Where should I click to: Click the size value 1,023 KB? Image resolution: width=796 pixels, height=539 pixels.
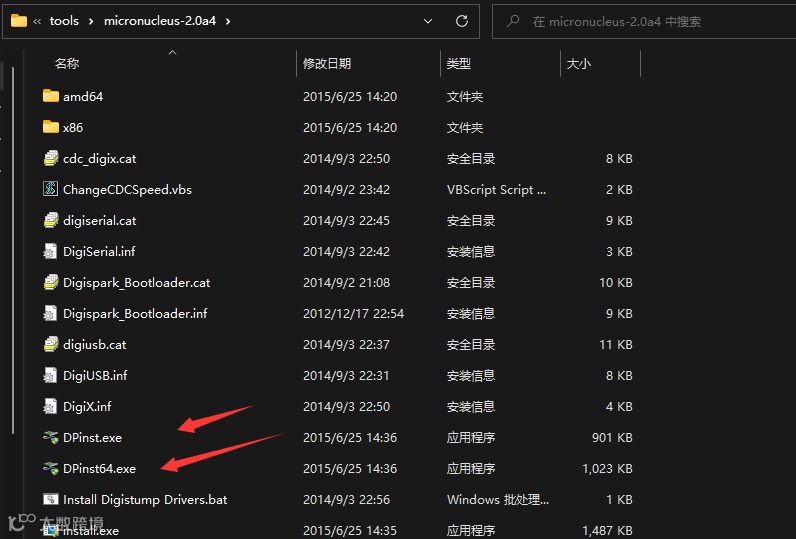607,468
